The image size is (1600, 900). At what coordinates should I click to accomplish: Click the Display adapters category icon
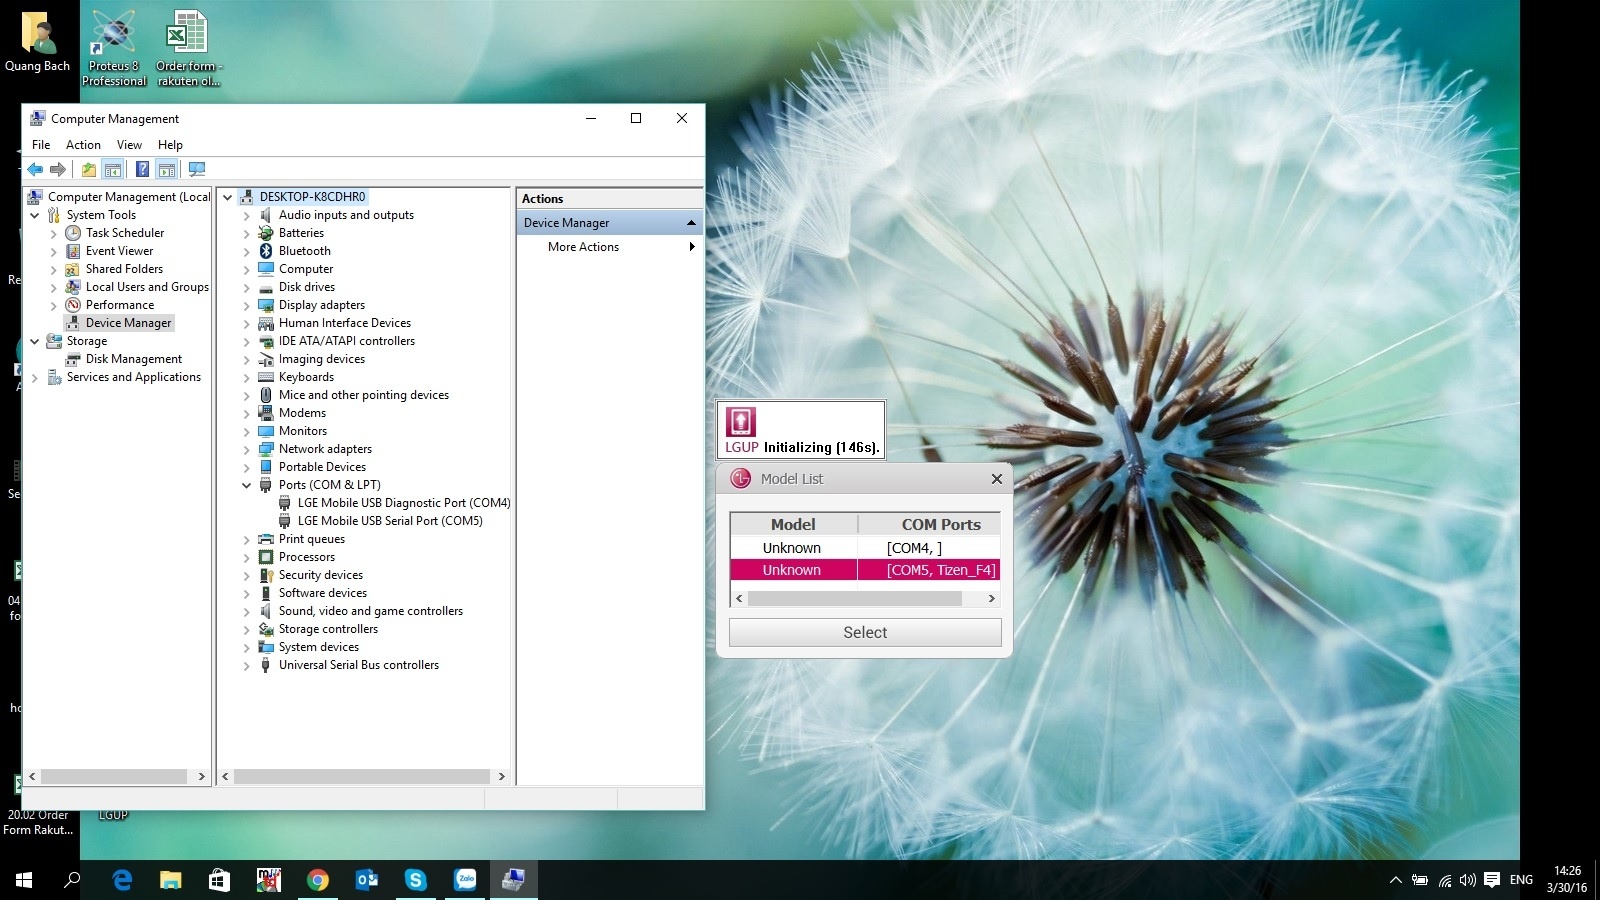pyautogui.click(x=266, y=305)
